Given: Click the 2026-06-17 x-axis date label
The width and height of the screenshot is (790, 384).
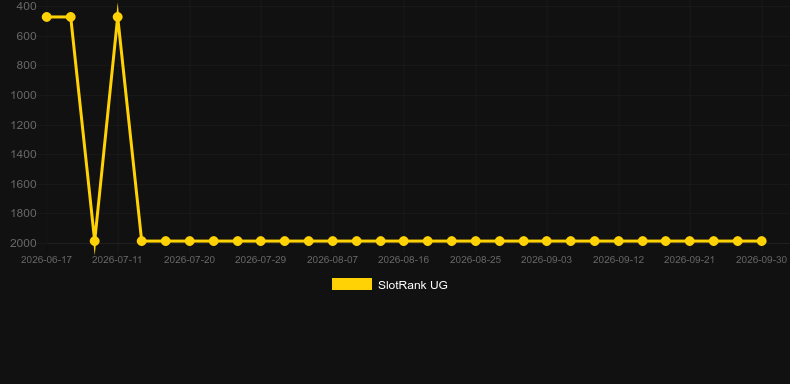Looking at the screenshot, I should coord(46,260).
